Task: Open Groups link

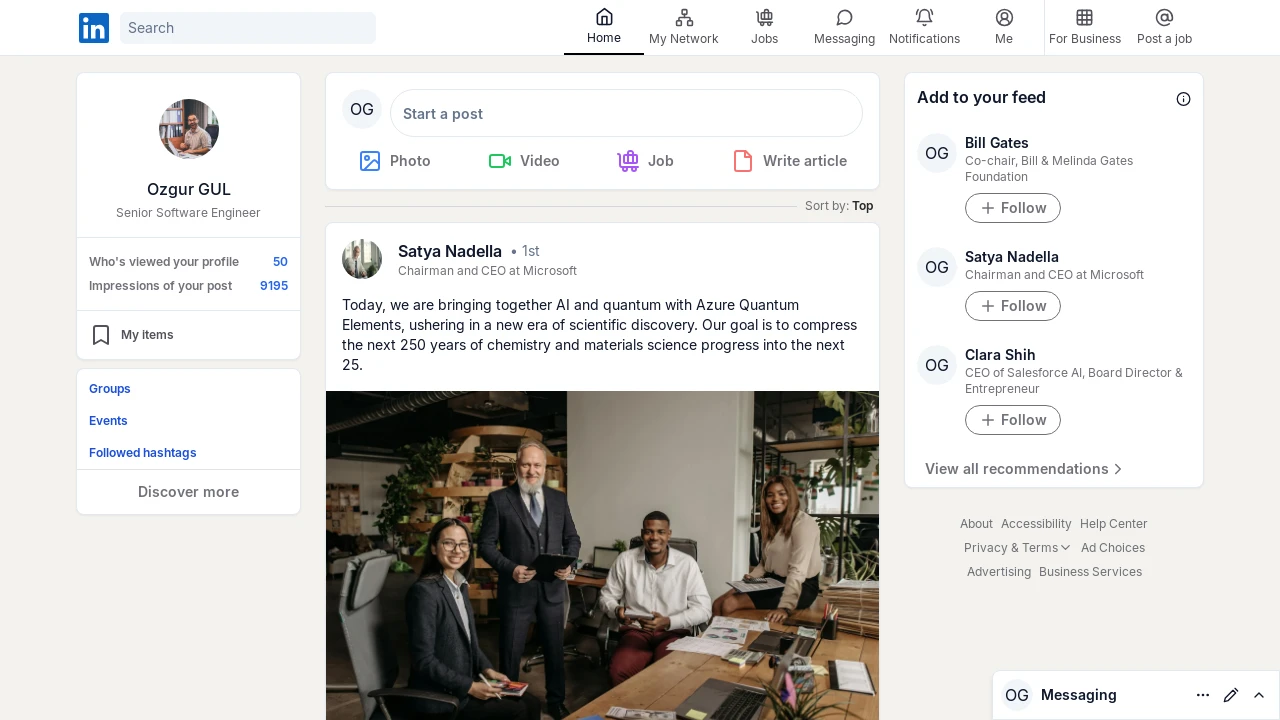Action: click(x=110, y=389)
